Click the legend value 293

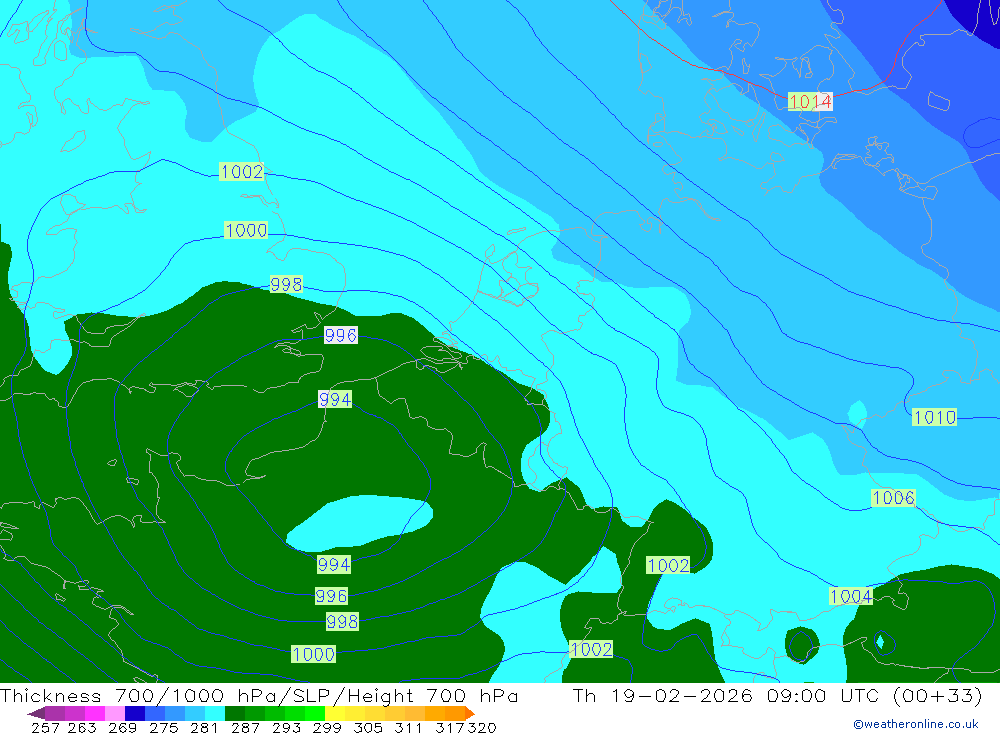pos(286,727)
